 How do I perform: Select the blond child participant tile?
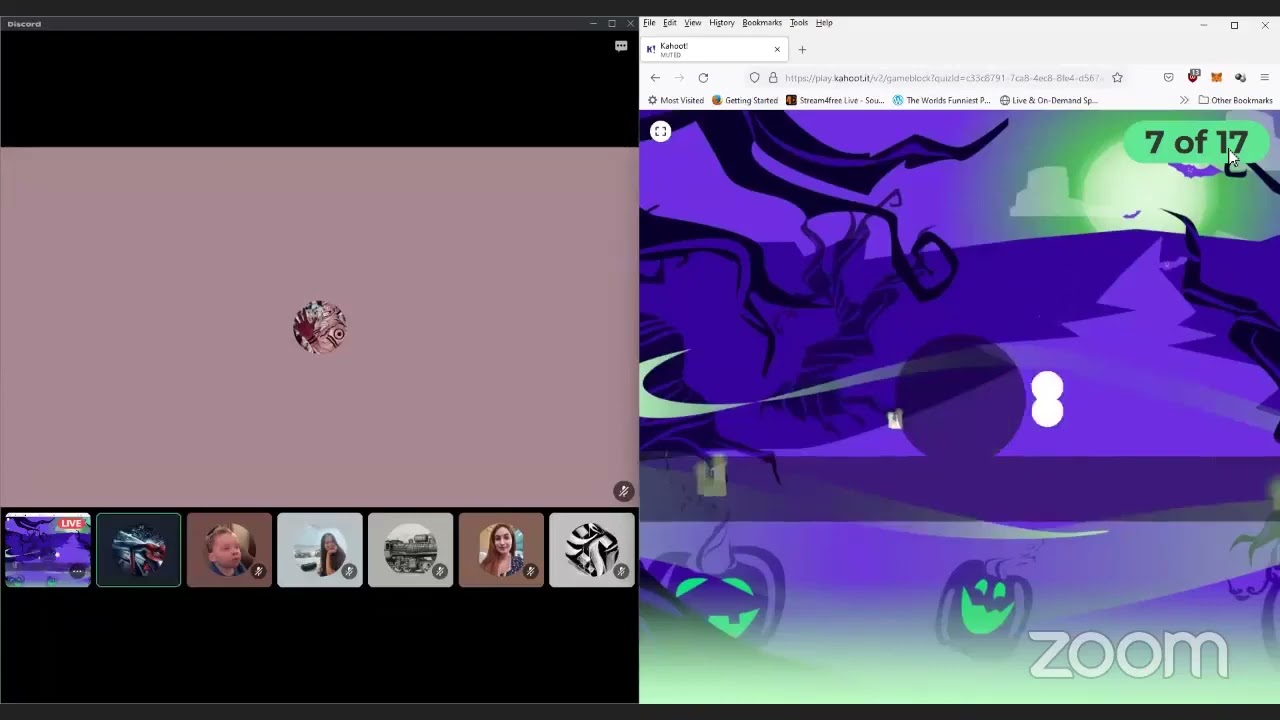coord(229,550)
